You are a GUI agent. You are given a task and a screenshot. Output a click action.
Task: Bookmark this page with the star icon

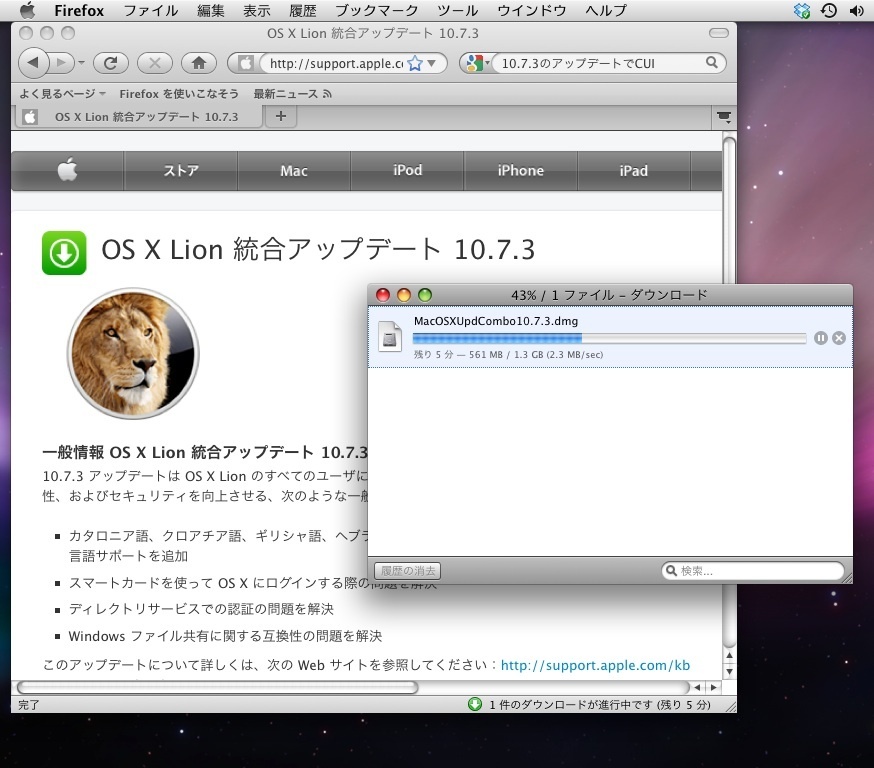pyautogui.click(x=415, y=64)
